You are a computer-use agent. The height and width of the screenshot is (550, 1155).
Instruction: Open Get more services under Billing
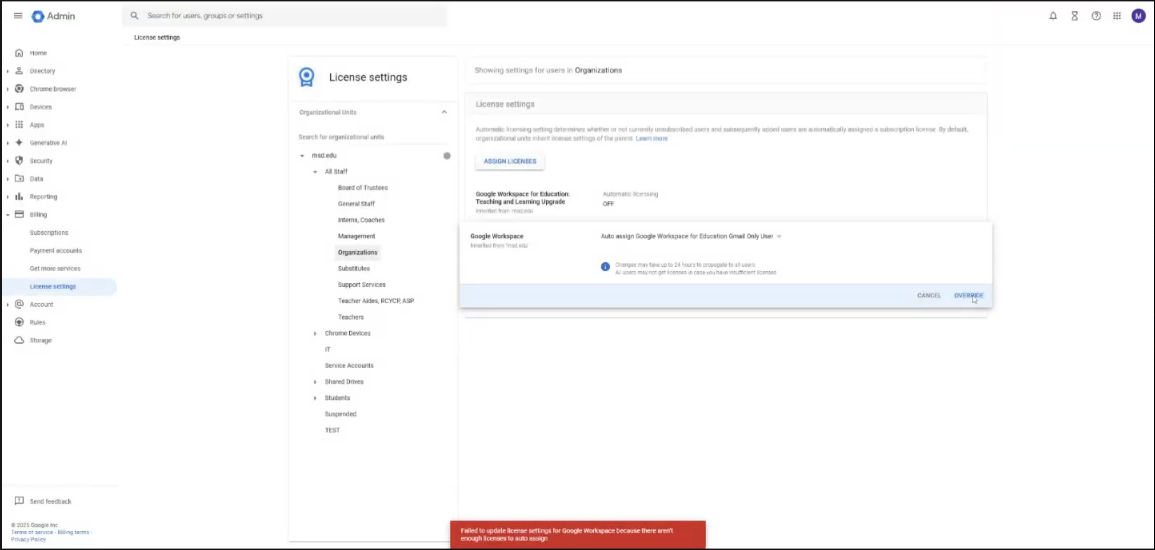coord(55,269)
